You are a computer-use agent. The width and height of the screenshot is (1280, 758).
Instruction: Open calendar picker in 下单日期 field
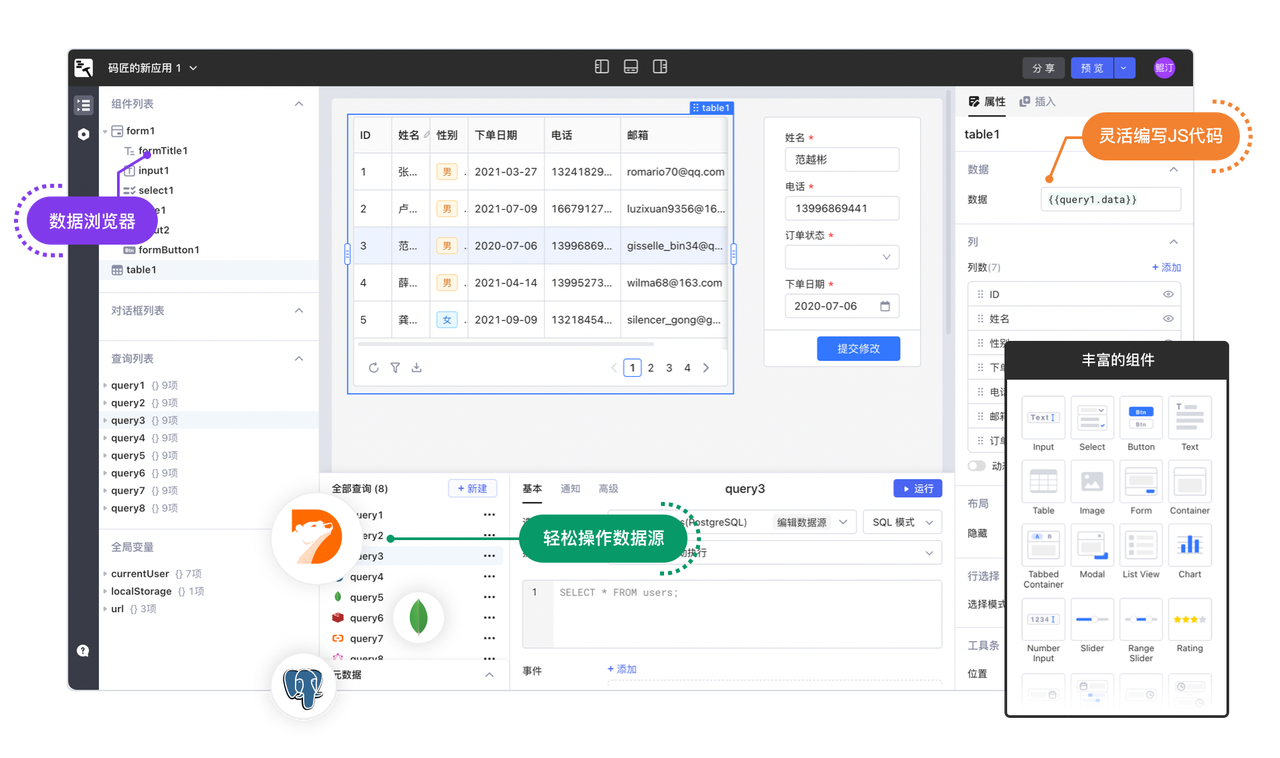click(x=885, y=306)
